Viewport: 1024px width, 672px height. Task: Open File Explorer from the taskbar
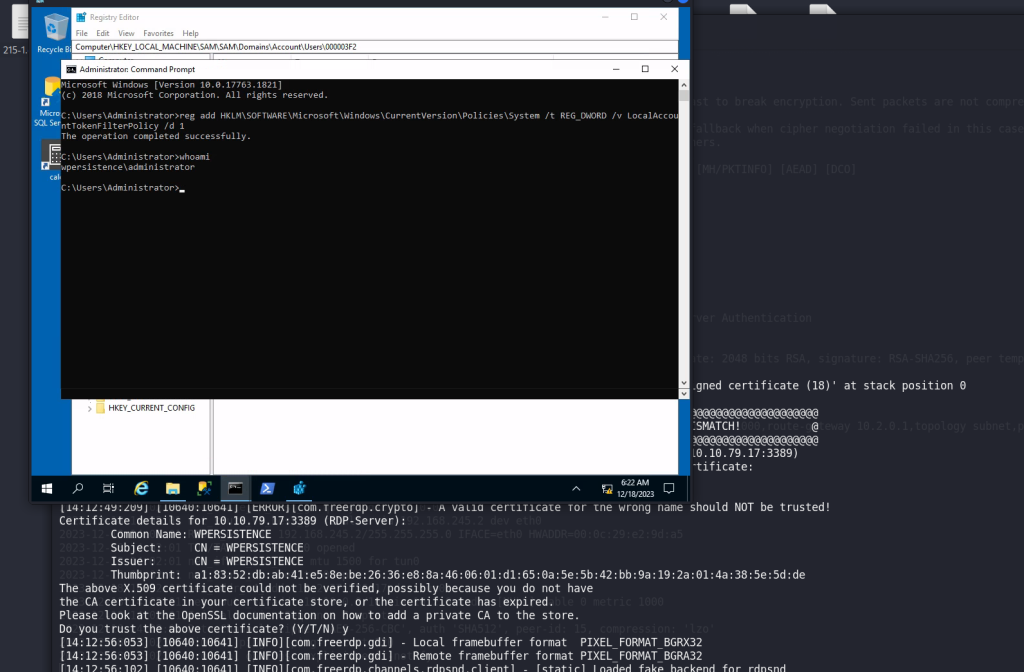172,488
